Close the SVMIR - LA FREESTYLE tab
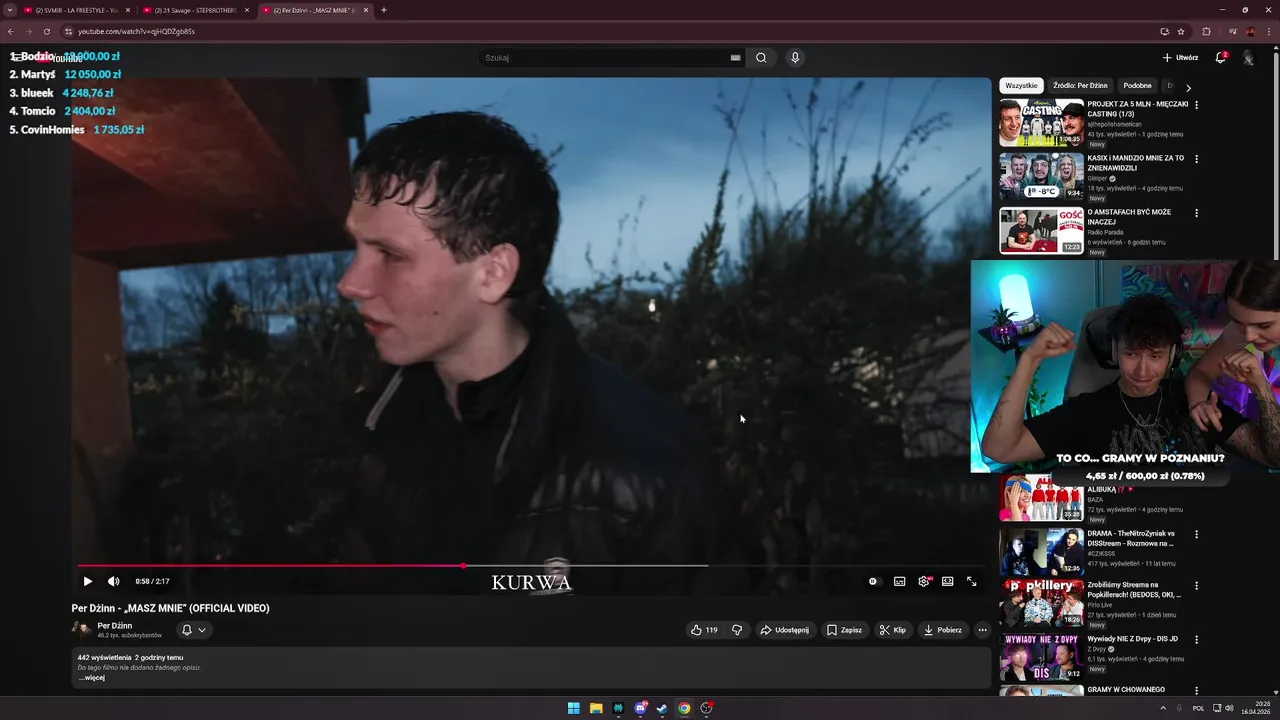This screenshot has height=720, width=1280. point(128,10)
